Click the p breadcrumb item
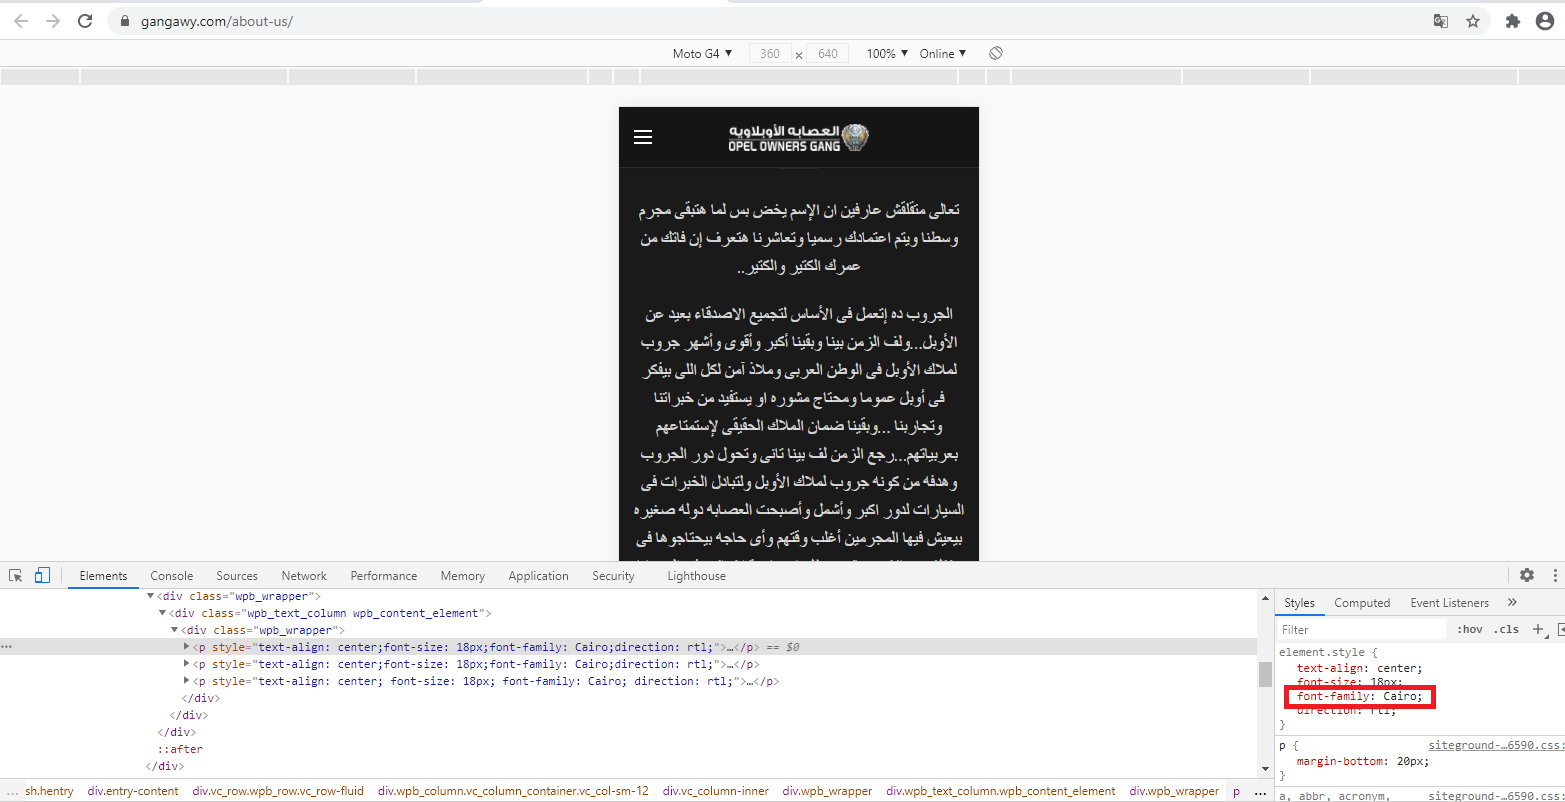Image resolution: width=1565 pixels, height=802 pixels. click(1236, 791)
